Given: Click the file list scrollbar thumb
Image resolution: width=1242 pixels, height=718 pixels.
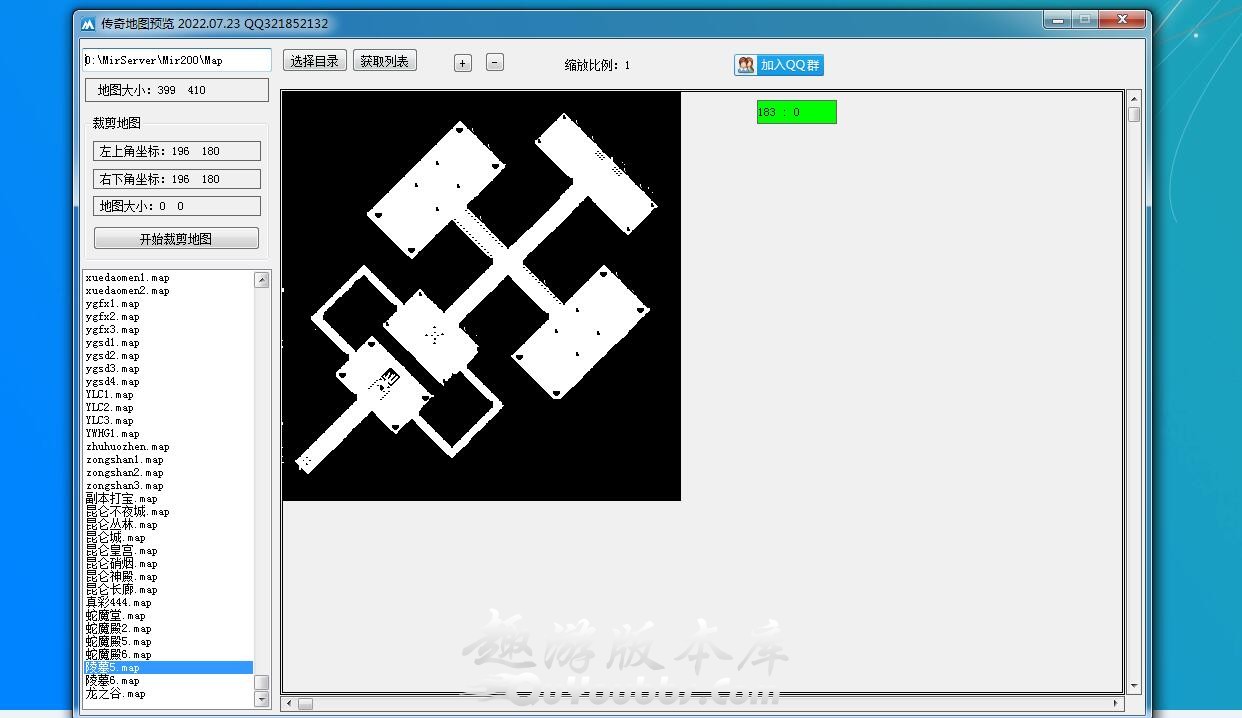Looking at the screenshot, I should pos(262,683).
